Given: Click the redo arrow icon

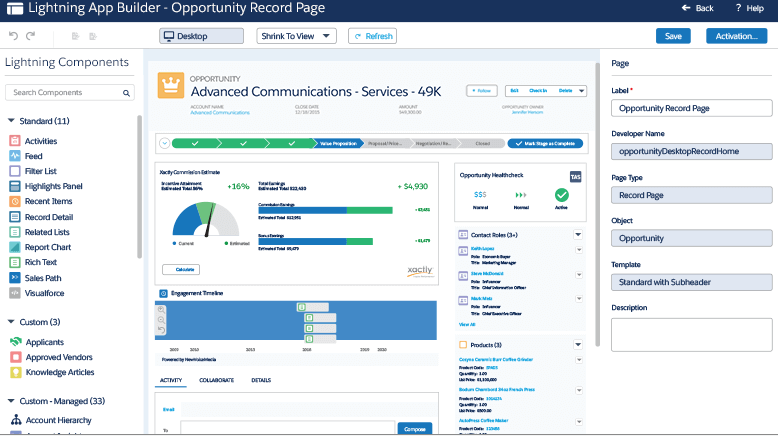Looking at the screenshot, I should point(31,36).
